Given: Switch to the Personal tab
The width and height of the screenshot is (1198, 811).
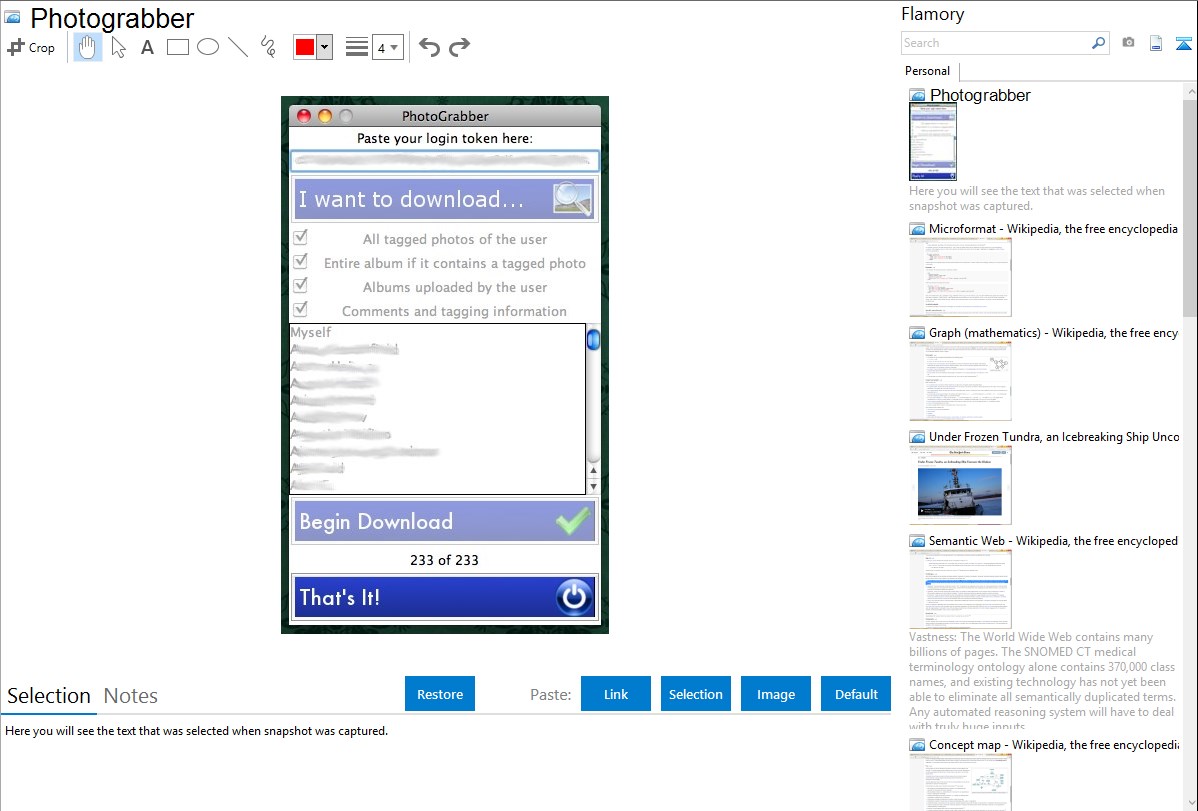Looking at the screenshot, I should point(928,71).
